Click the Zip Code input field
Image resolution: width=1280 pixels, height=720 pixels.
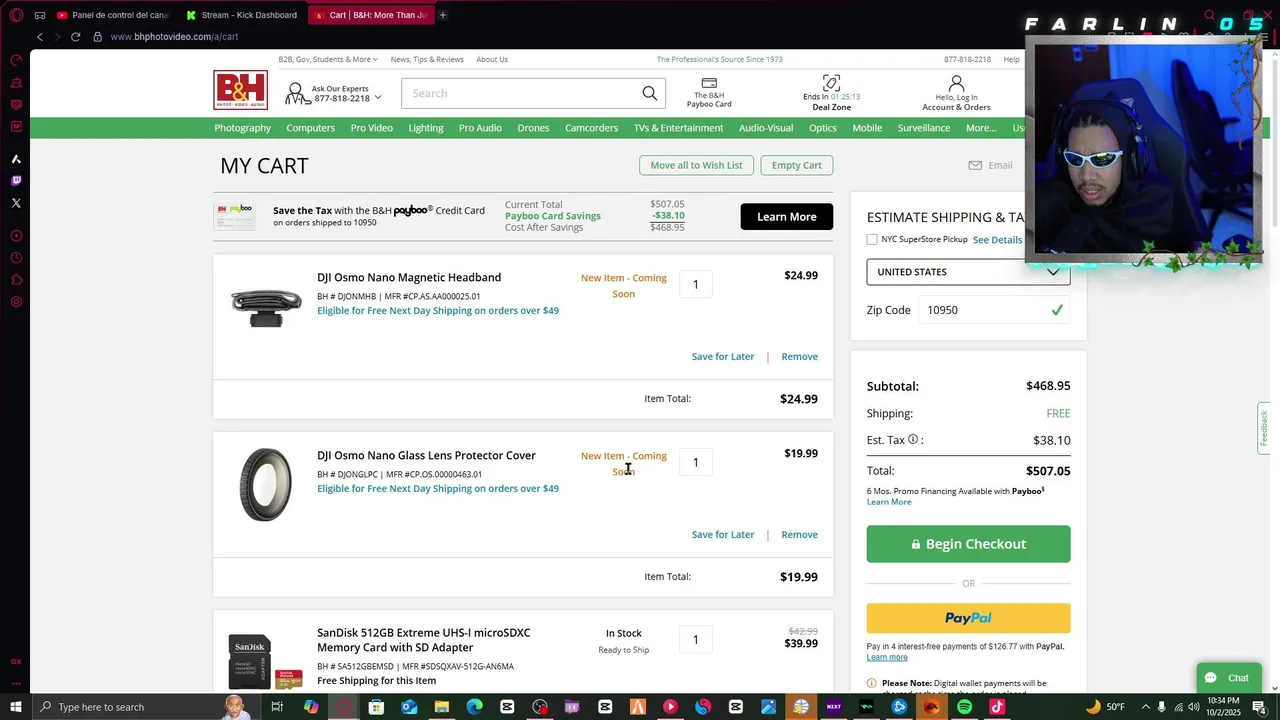pos(994,310)
